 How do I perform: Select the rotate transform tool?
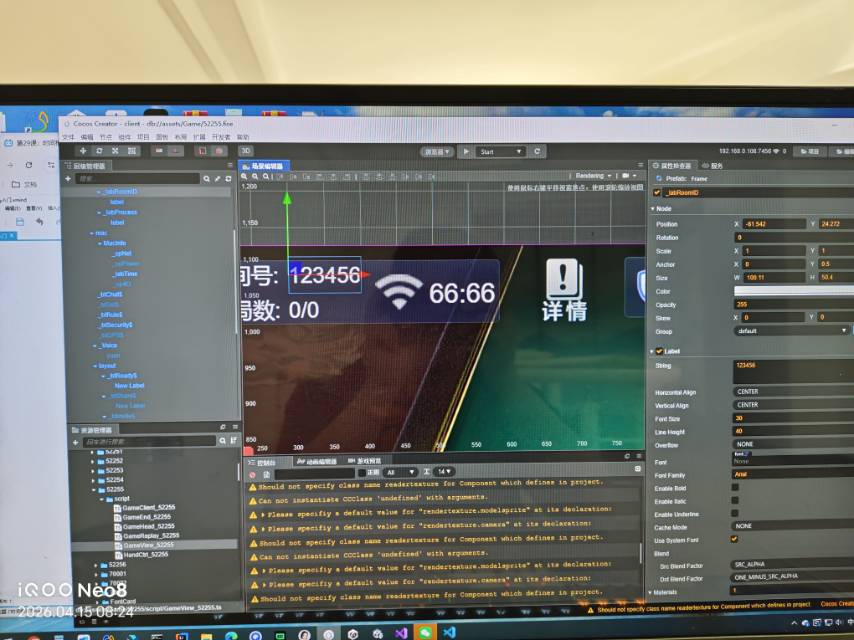click(99, 150)
